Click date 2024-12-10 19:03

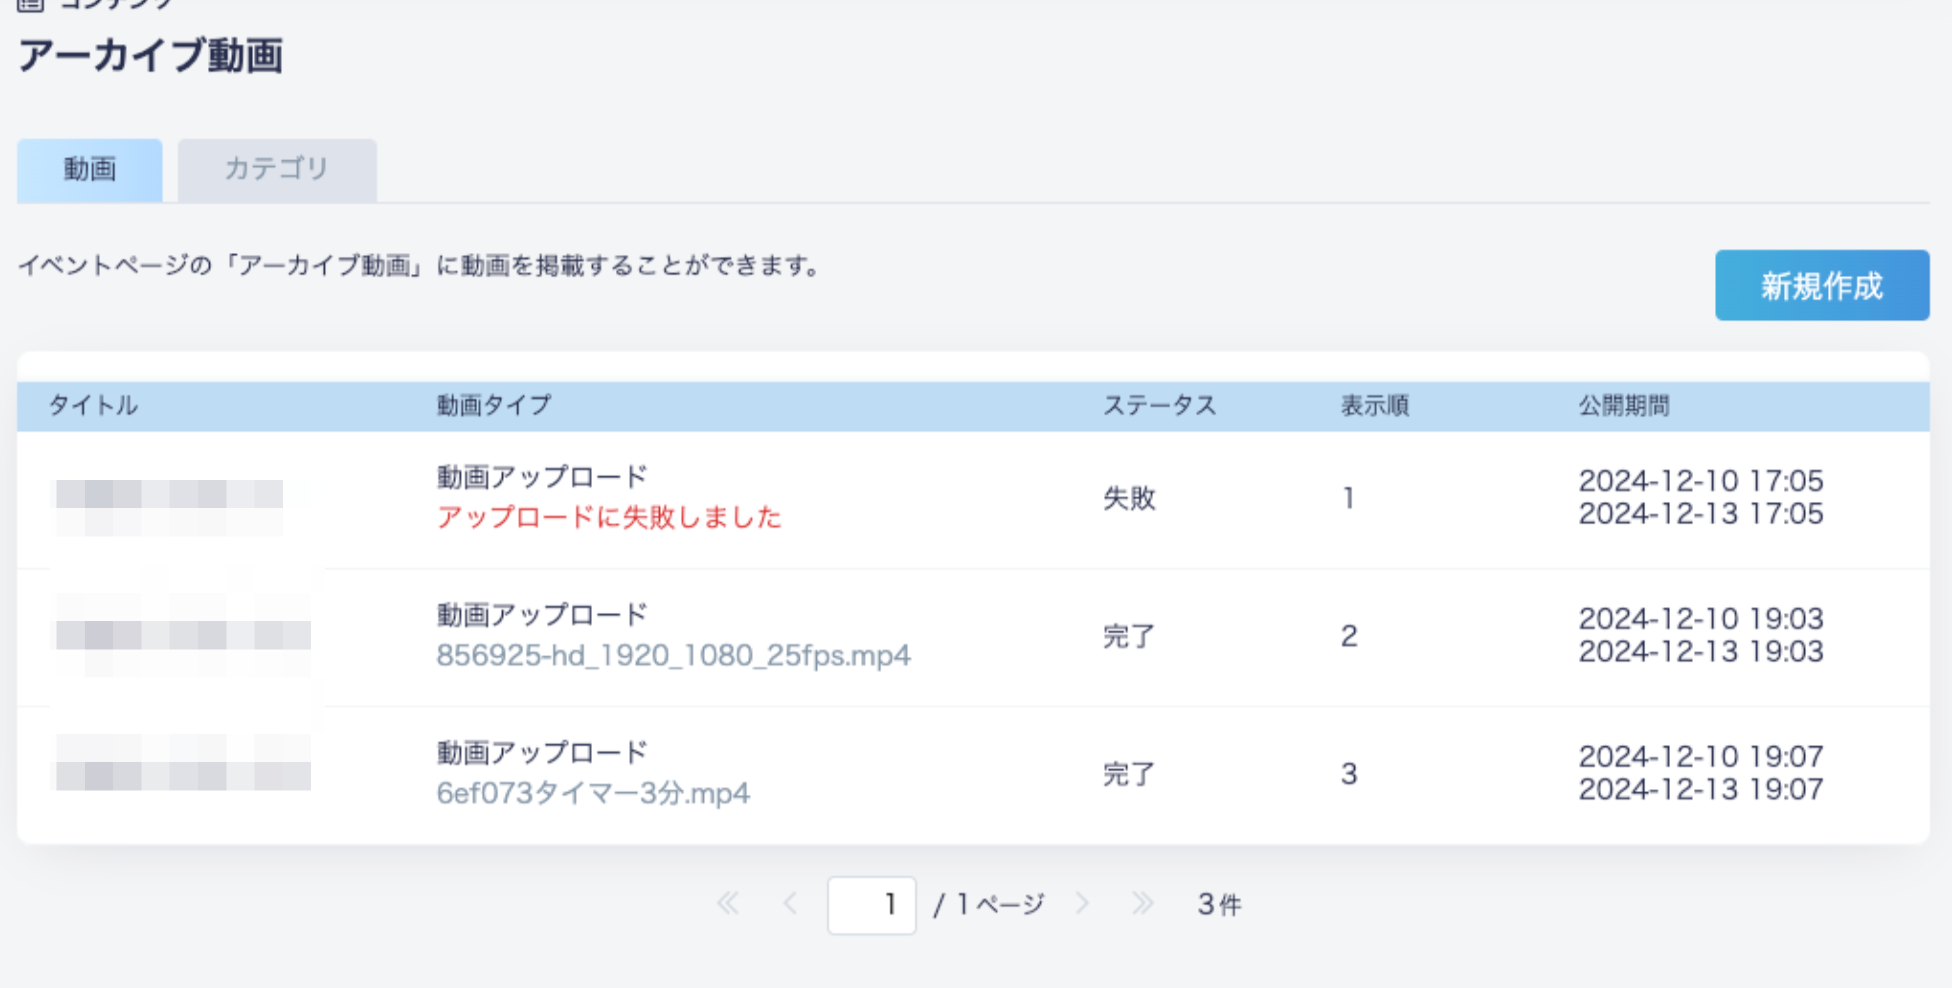pyautogui.click(x=1701, y=619)
